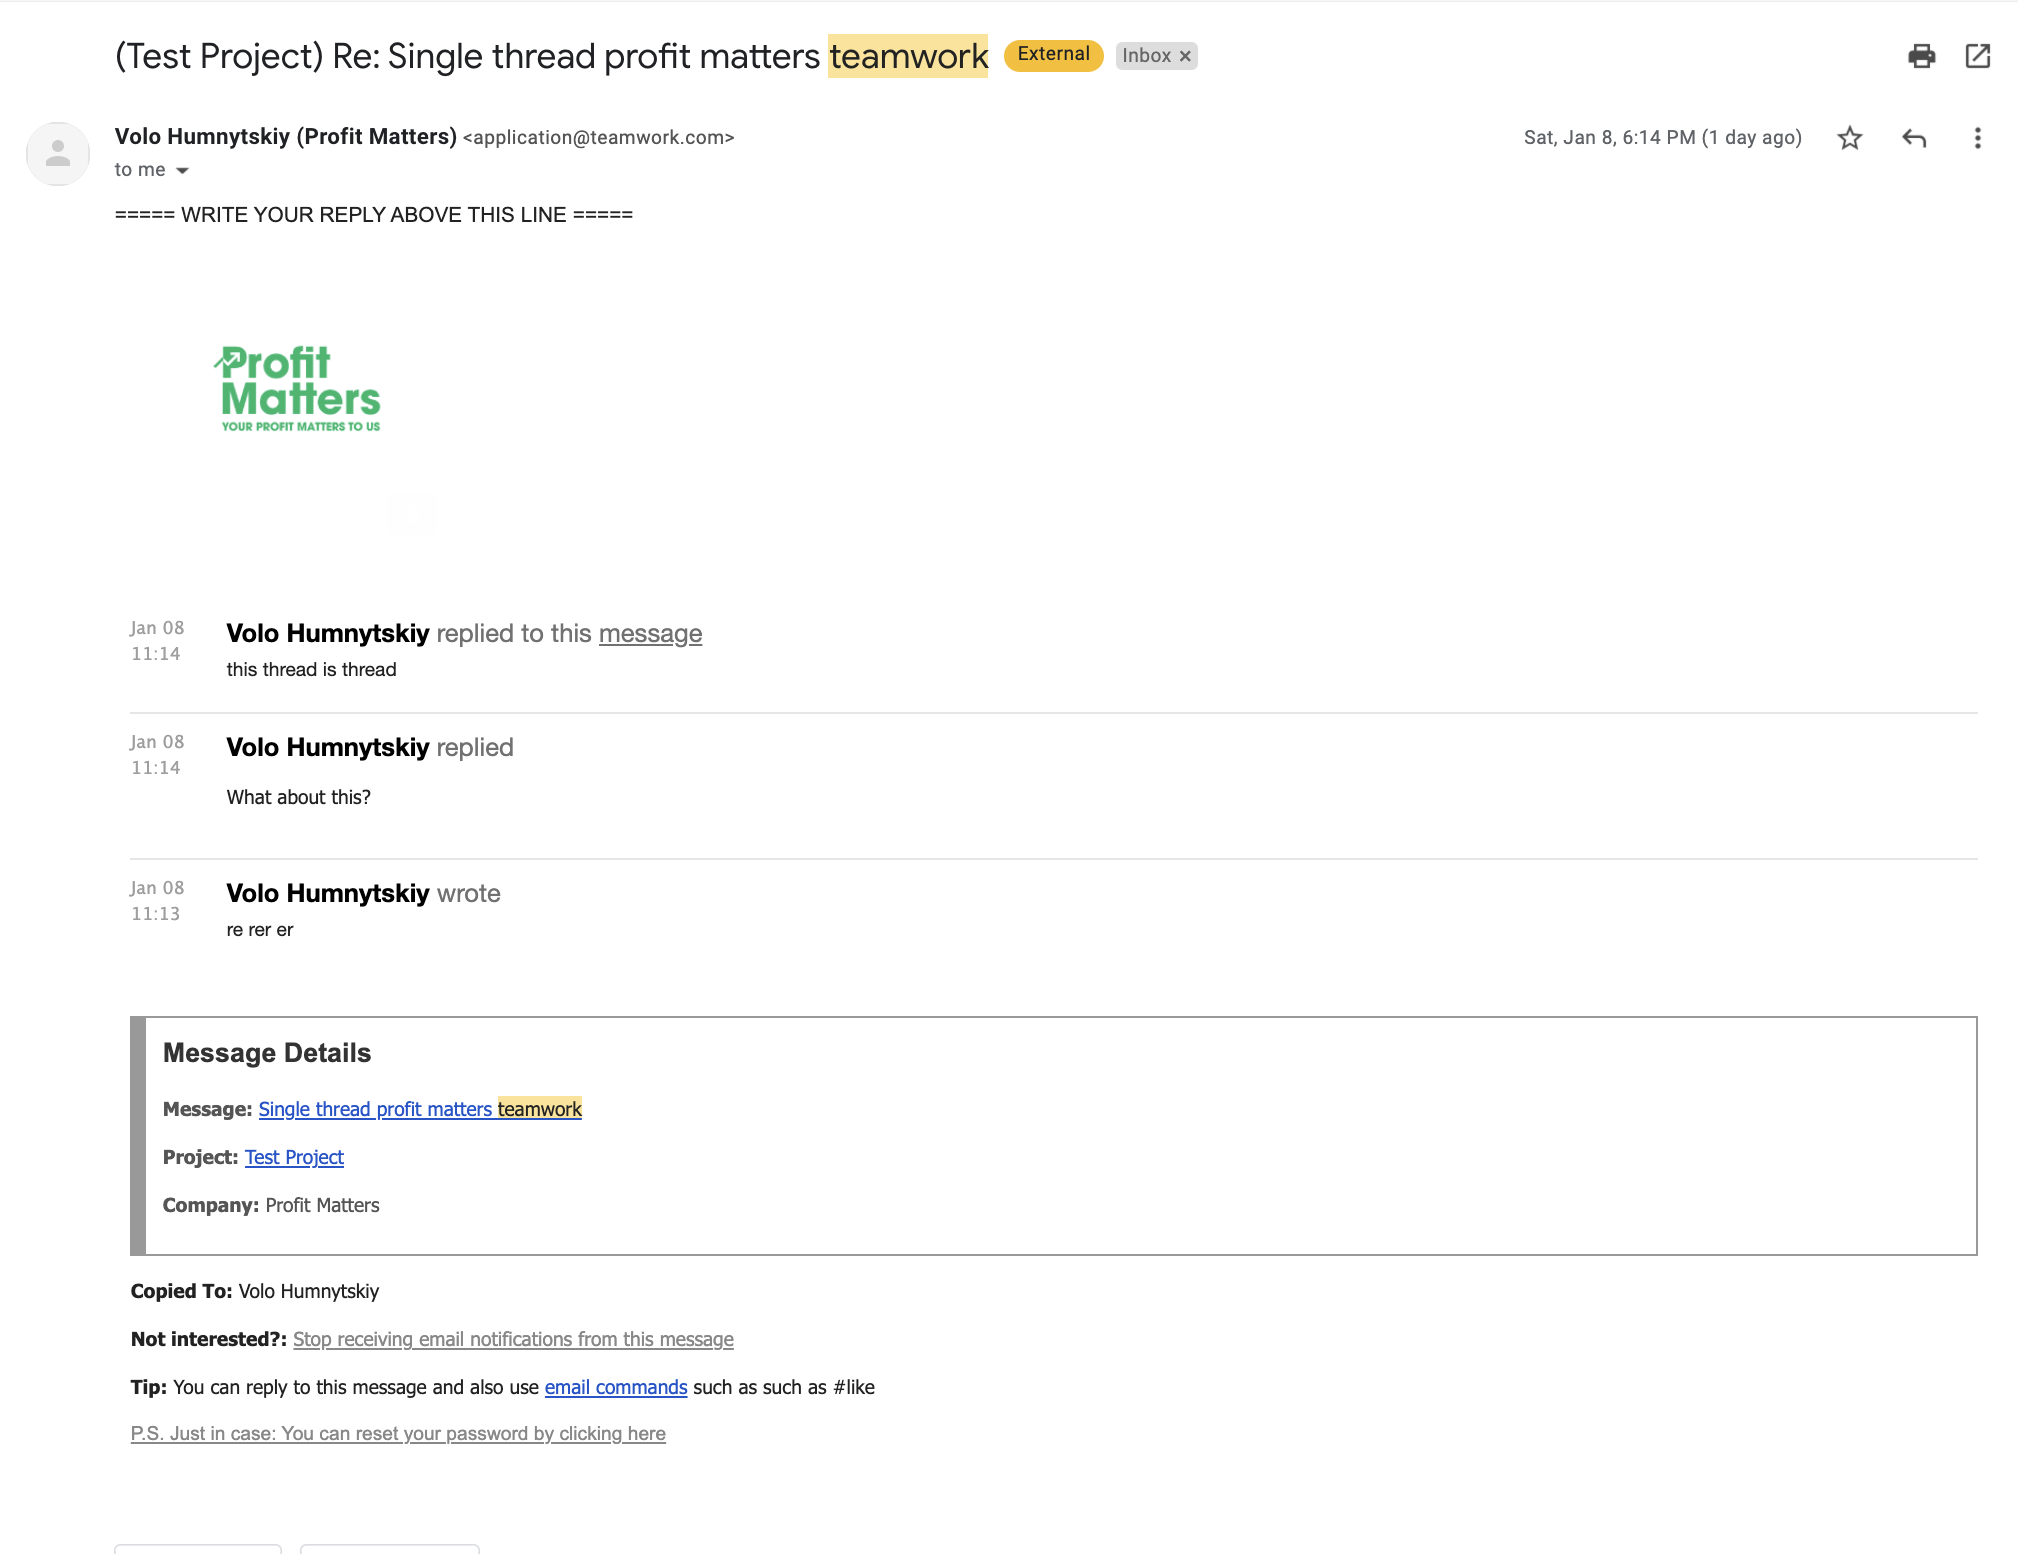This screenshot has height=1554, width=2028.
Task: Click the sender name Volo Humnytskiy (Profit Matters)
Action: point(285,137)
